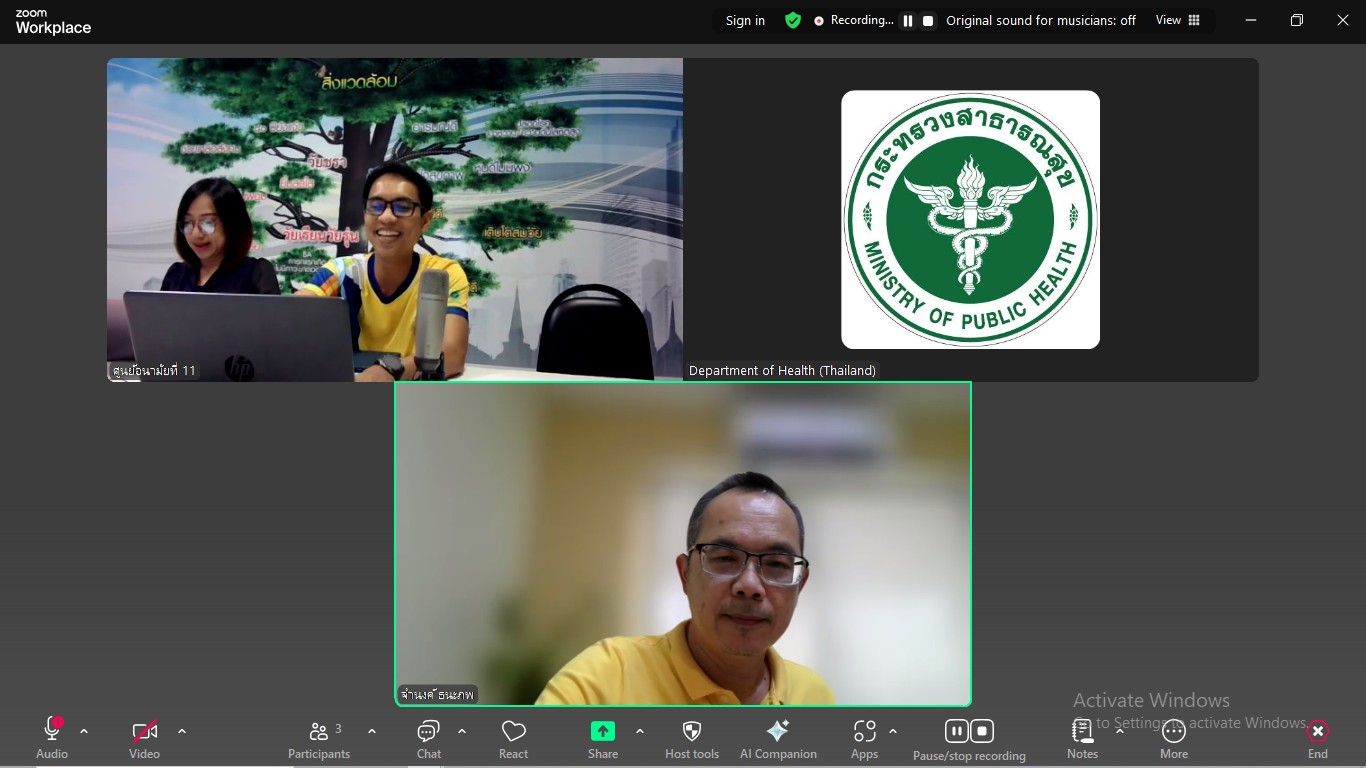Stop recording from bottom toolbar
1366x768 pixels.
point(982,731)
